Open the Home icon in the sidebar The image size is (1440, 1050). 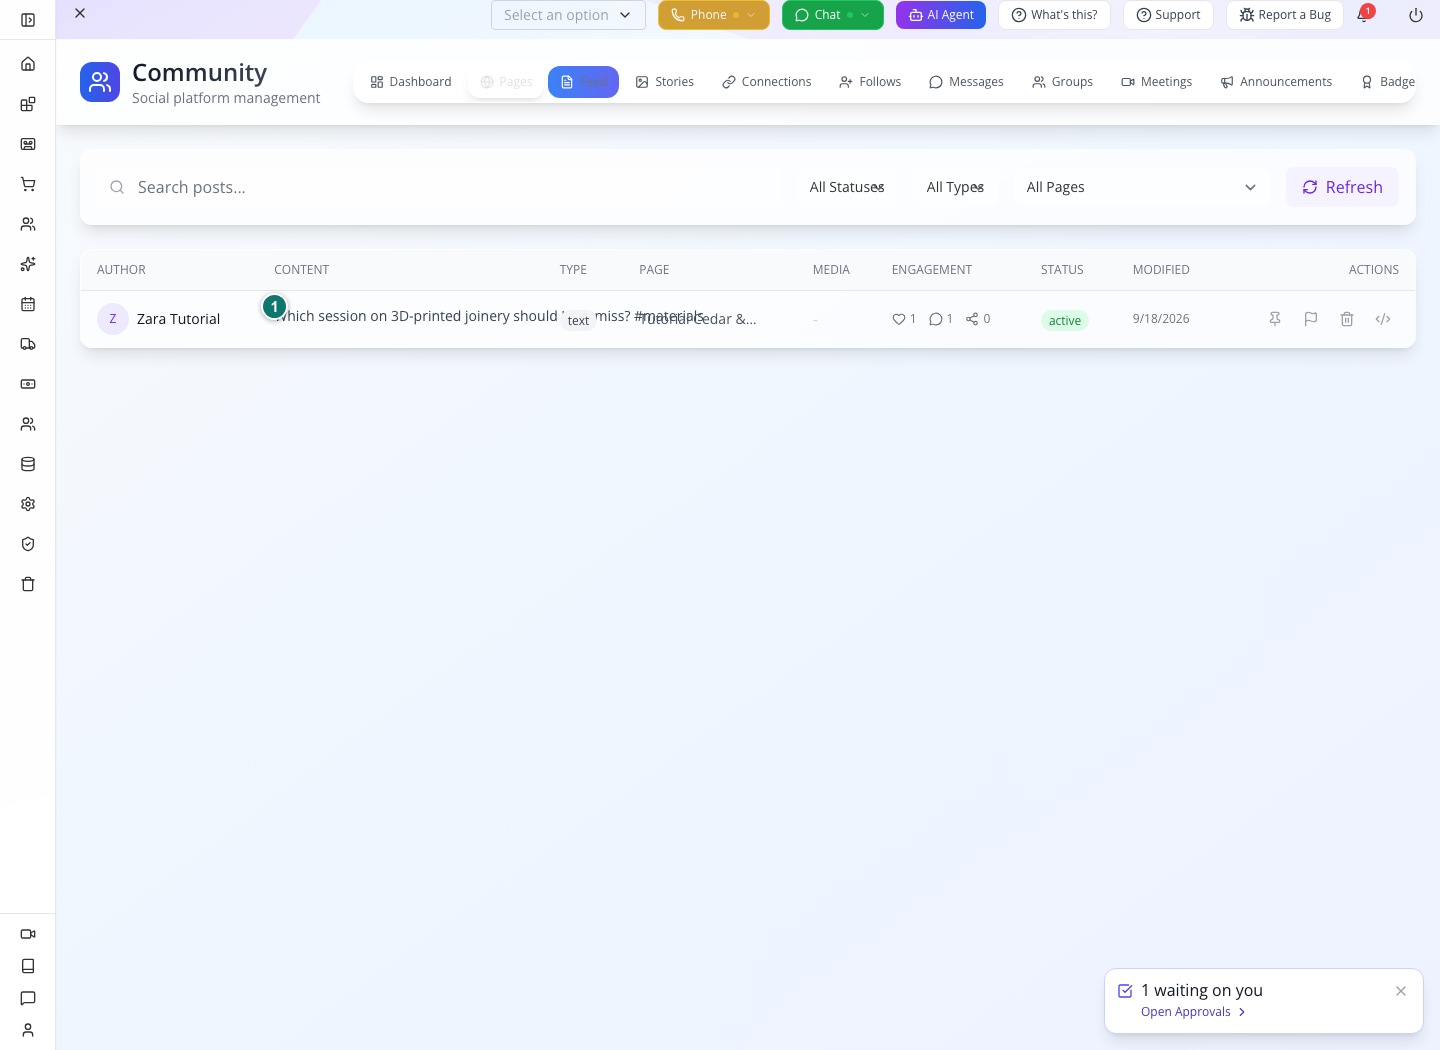tap(28, 64)
